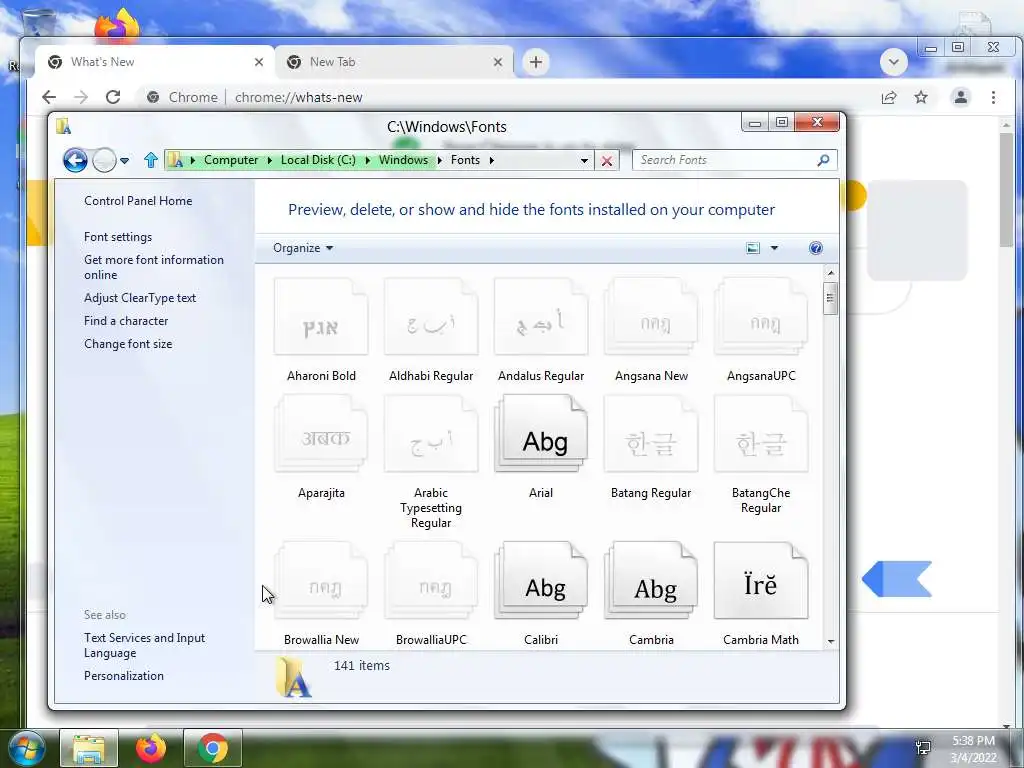1024x768 pixels.
Task: Open Control Panel Home link
Action: click(138, 201)
